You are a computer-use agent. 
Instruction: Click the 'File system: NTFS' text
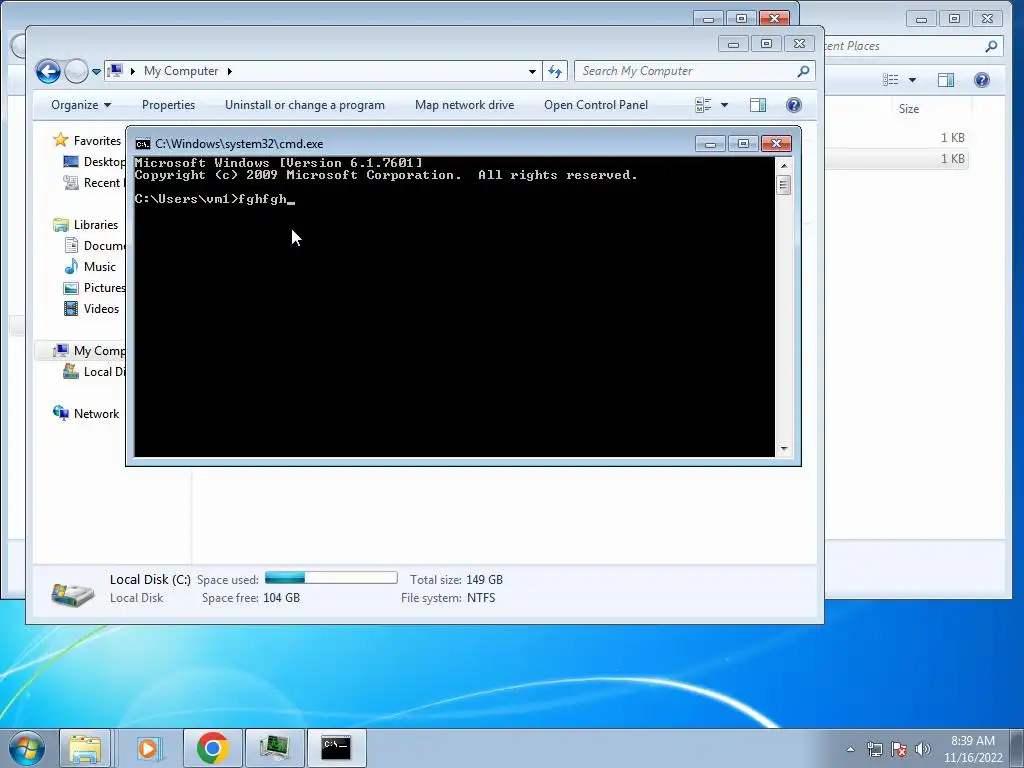pyautogui.click(x=448, y=598)
